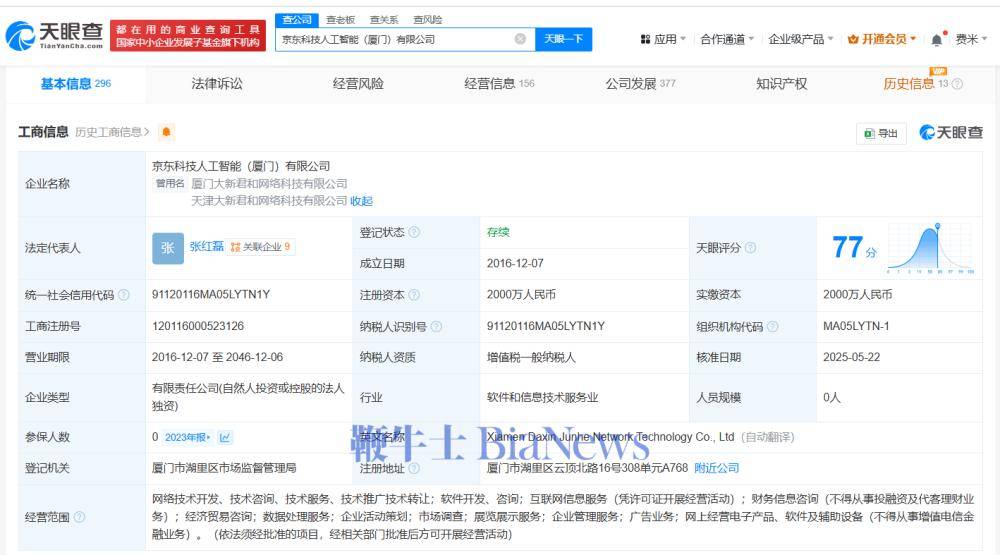Switch to the 知识产权 tab

coord(781,84)
